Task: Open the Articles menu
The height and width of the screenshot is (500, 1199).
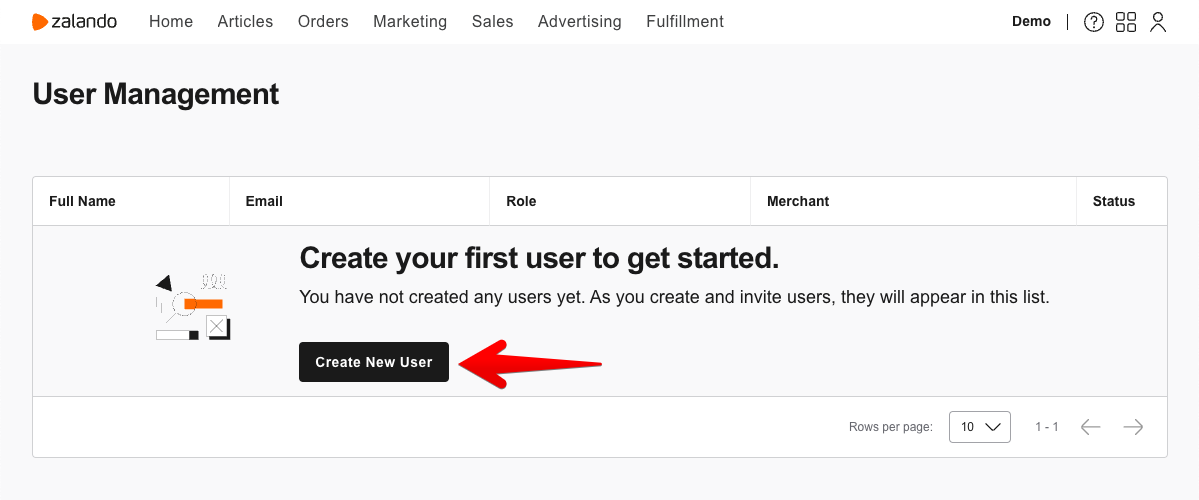Action: pyautogui.click(x=245, y=21)
